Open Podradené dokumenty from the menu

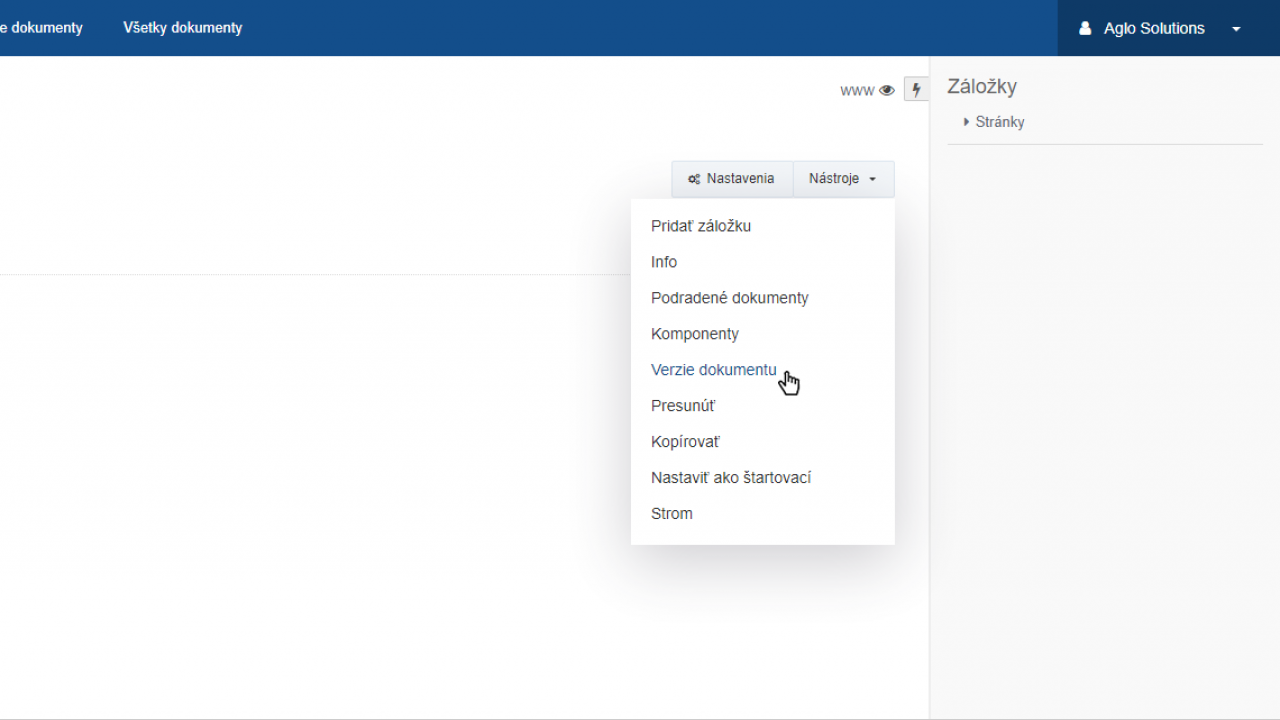pos(730,298)
